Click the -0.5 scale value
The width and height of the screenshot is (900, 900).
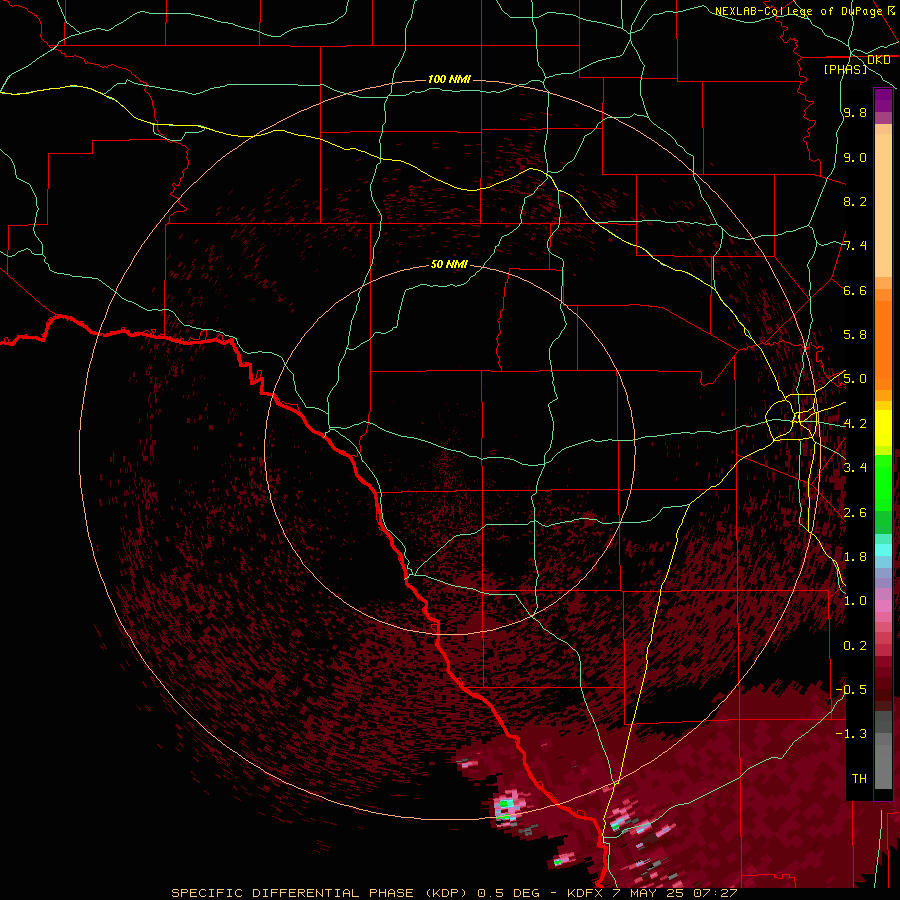(x=851, y=690)
